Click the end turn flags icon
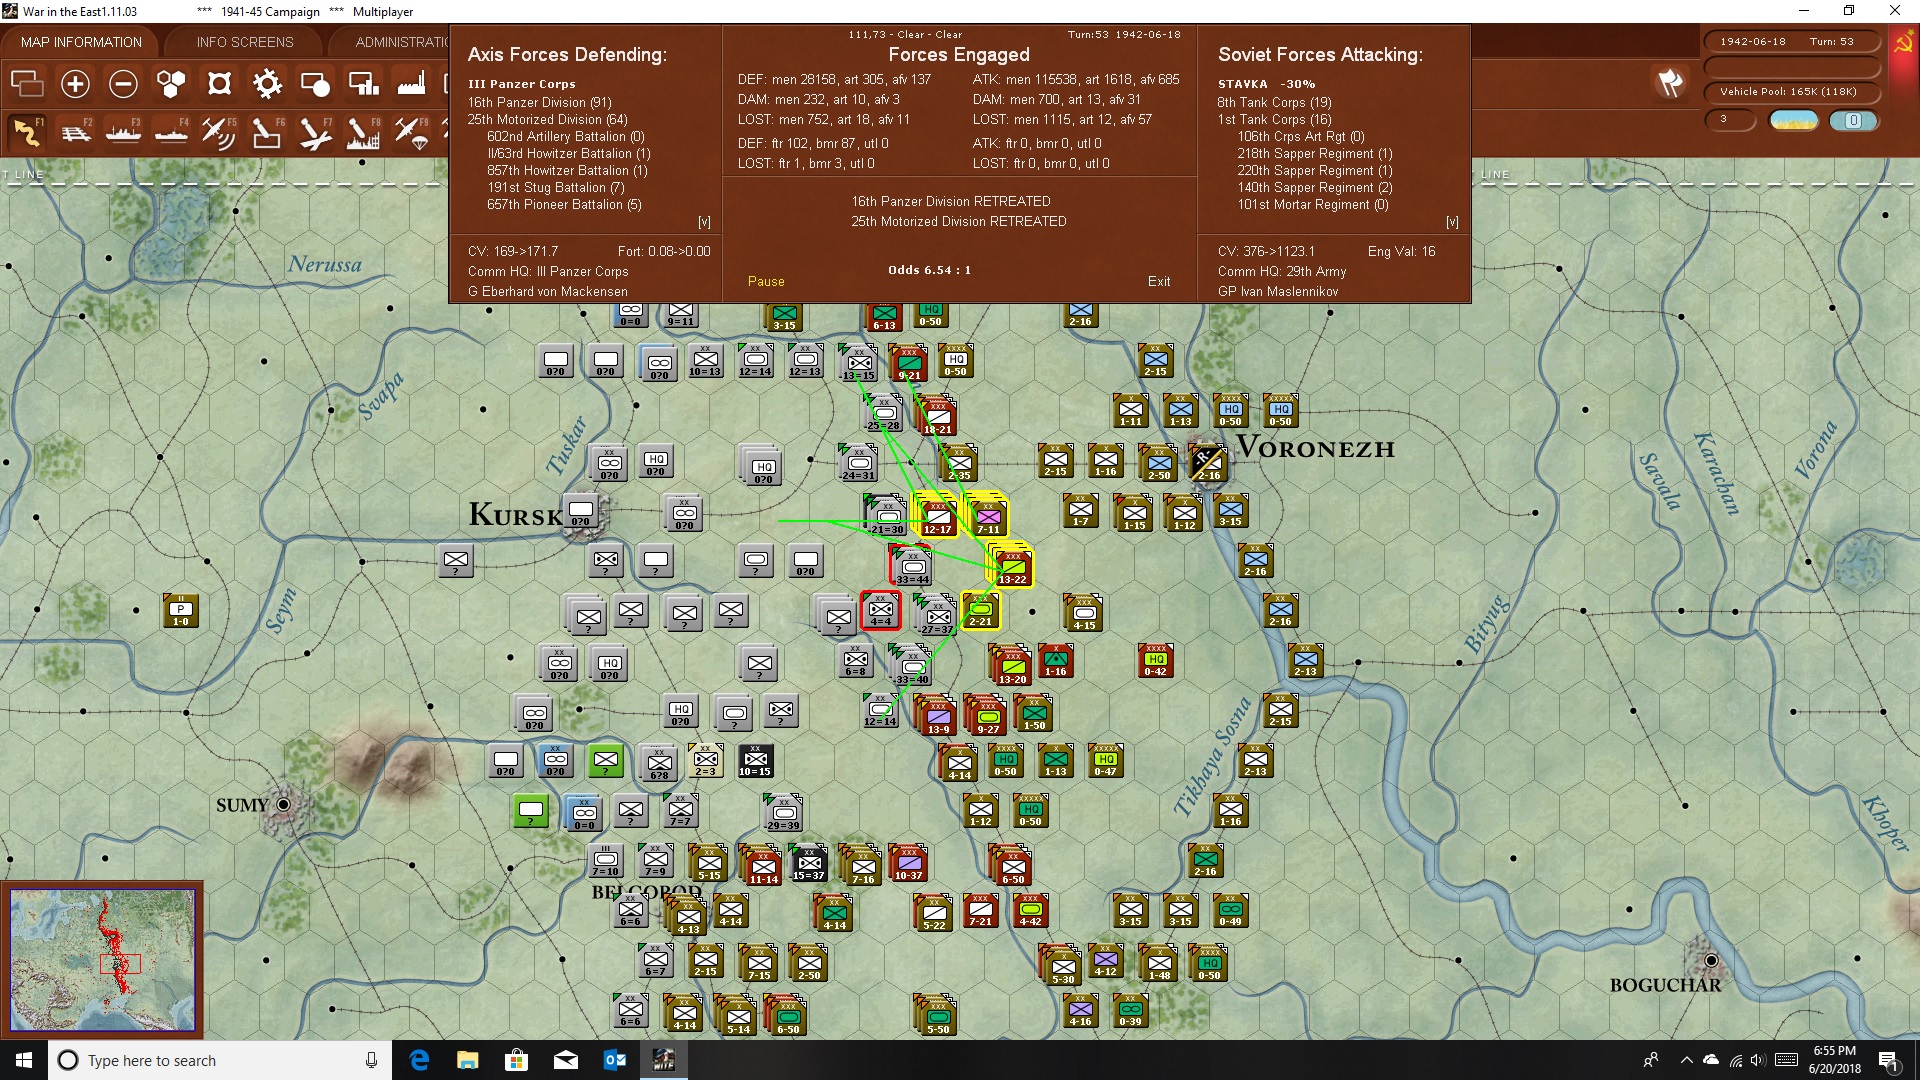Viewport: 1920px width, 1080px height. click(1670, 83)
